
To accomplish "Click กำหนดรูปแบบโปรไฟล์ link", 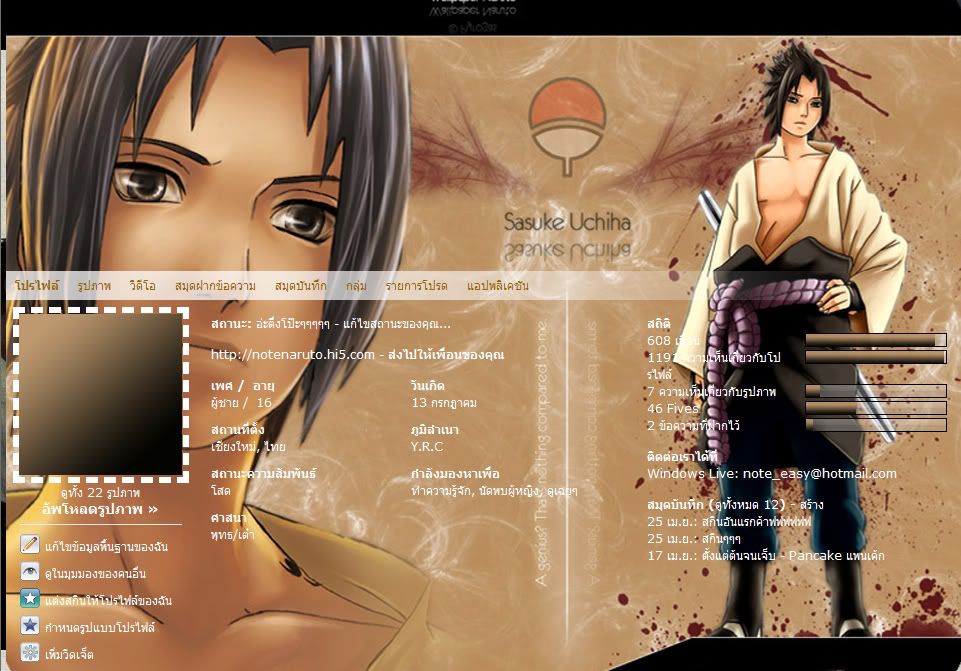I will pyautogui.click(x=100, y=627).
